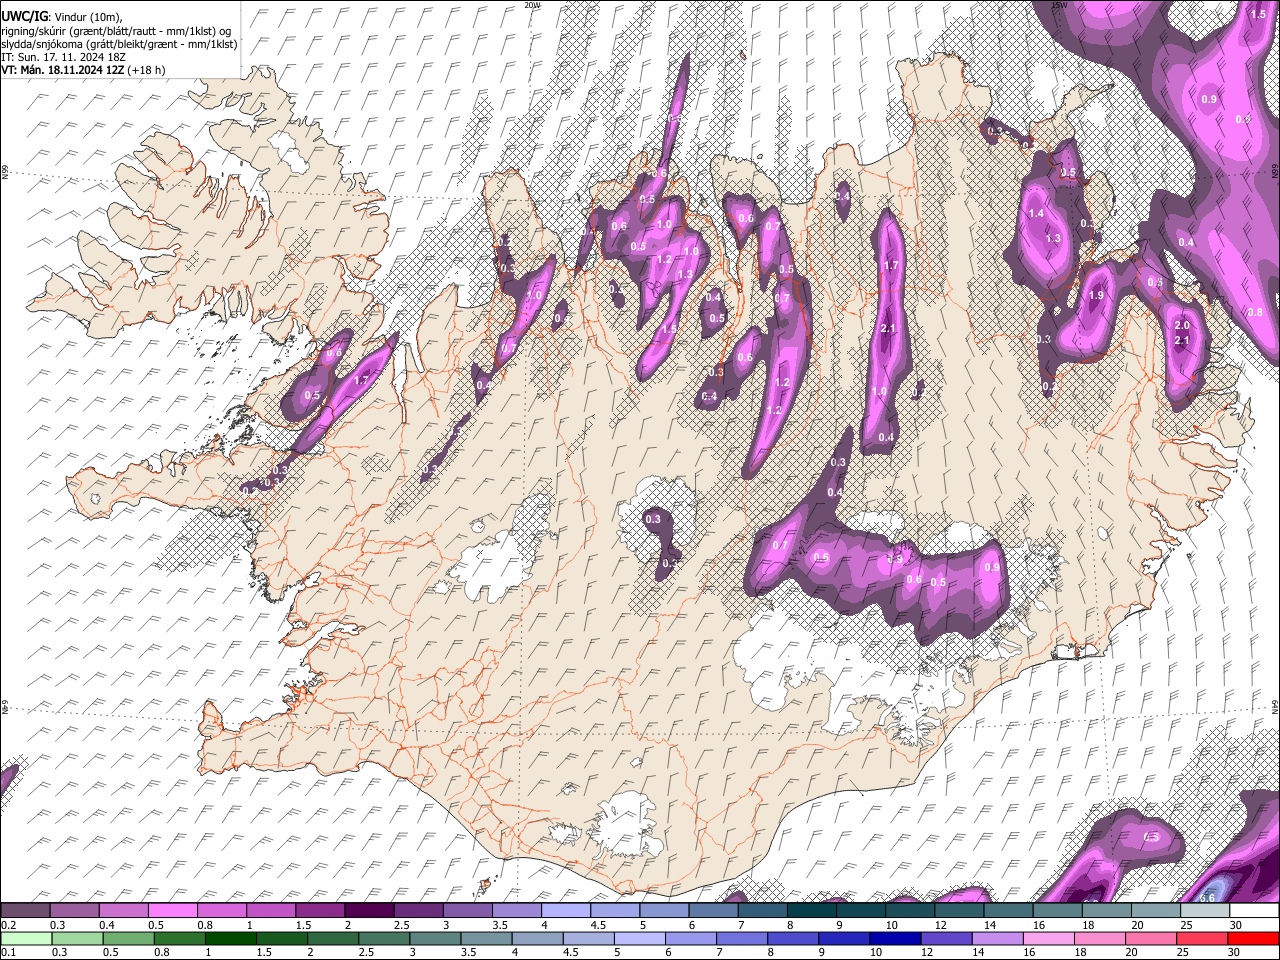Pick the green 0.5 rain legend swatch
The image size is (1280, 960).
(x=128, y=938)
